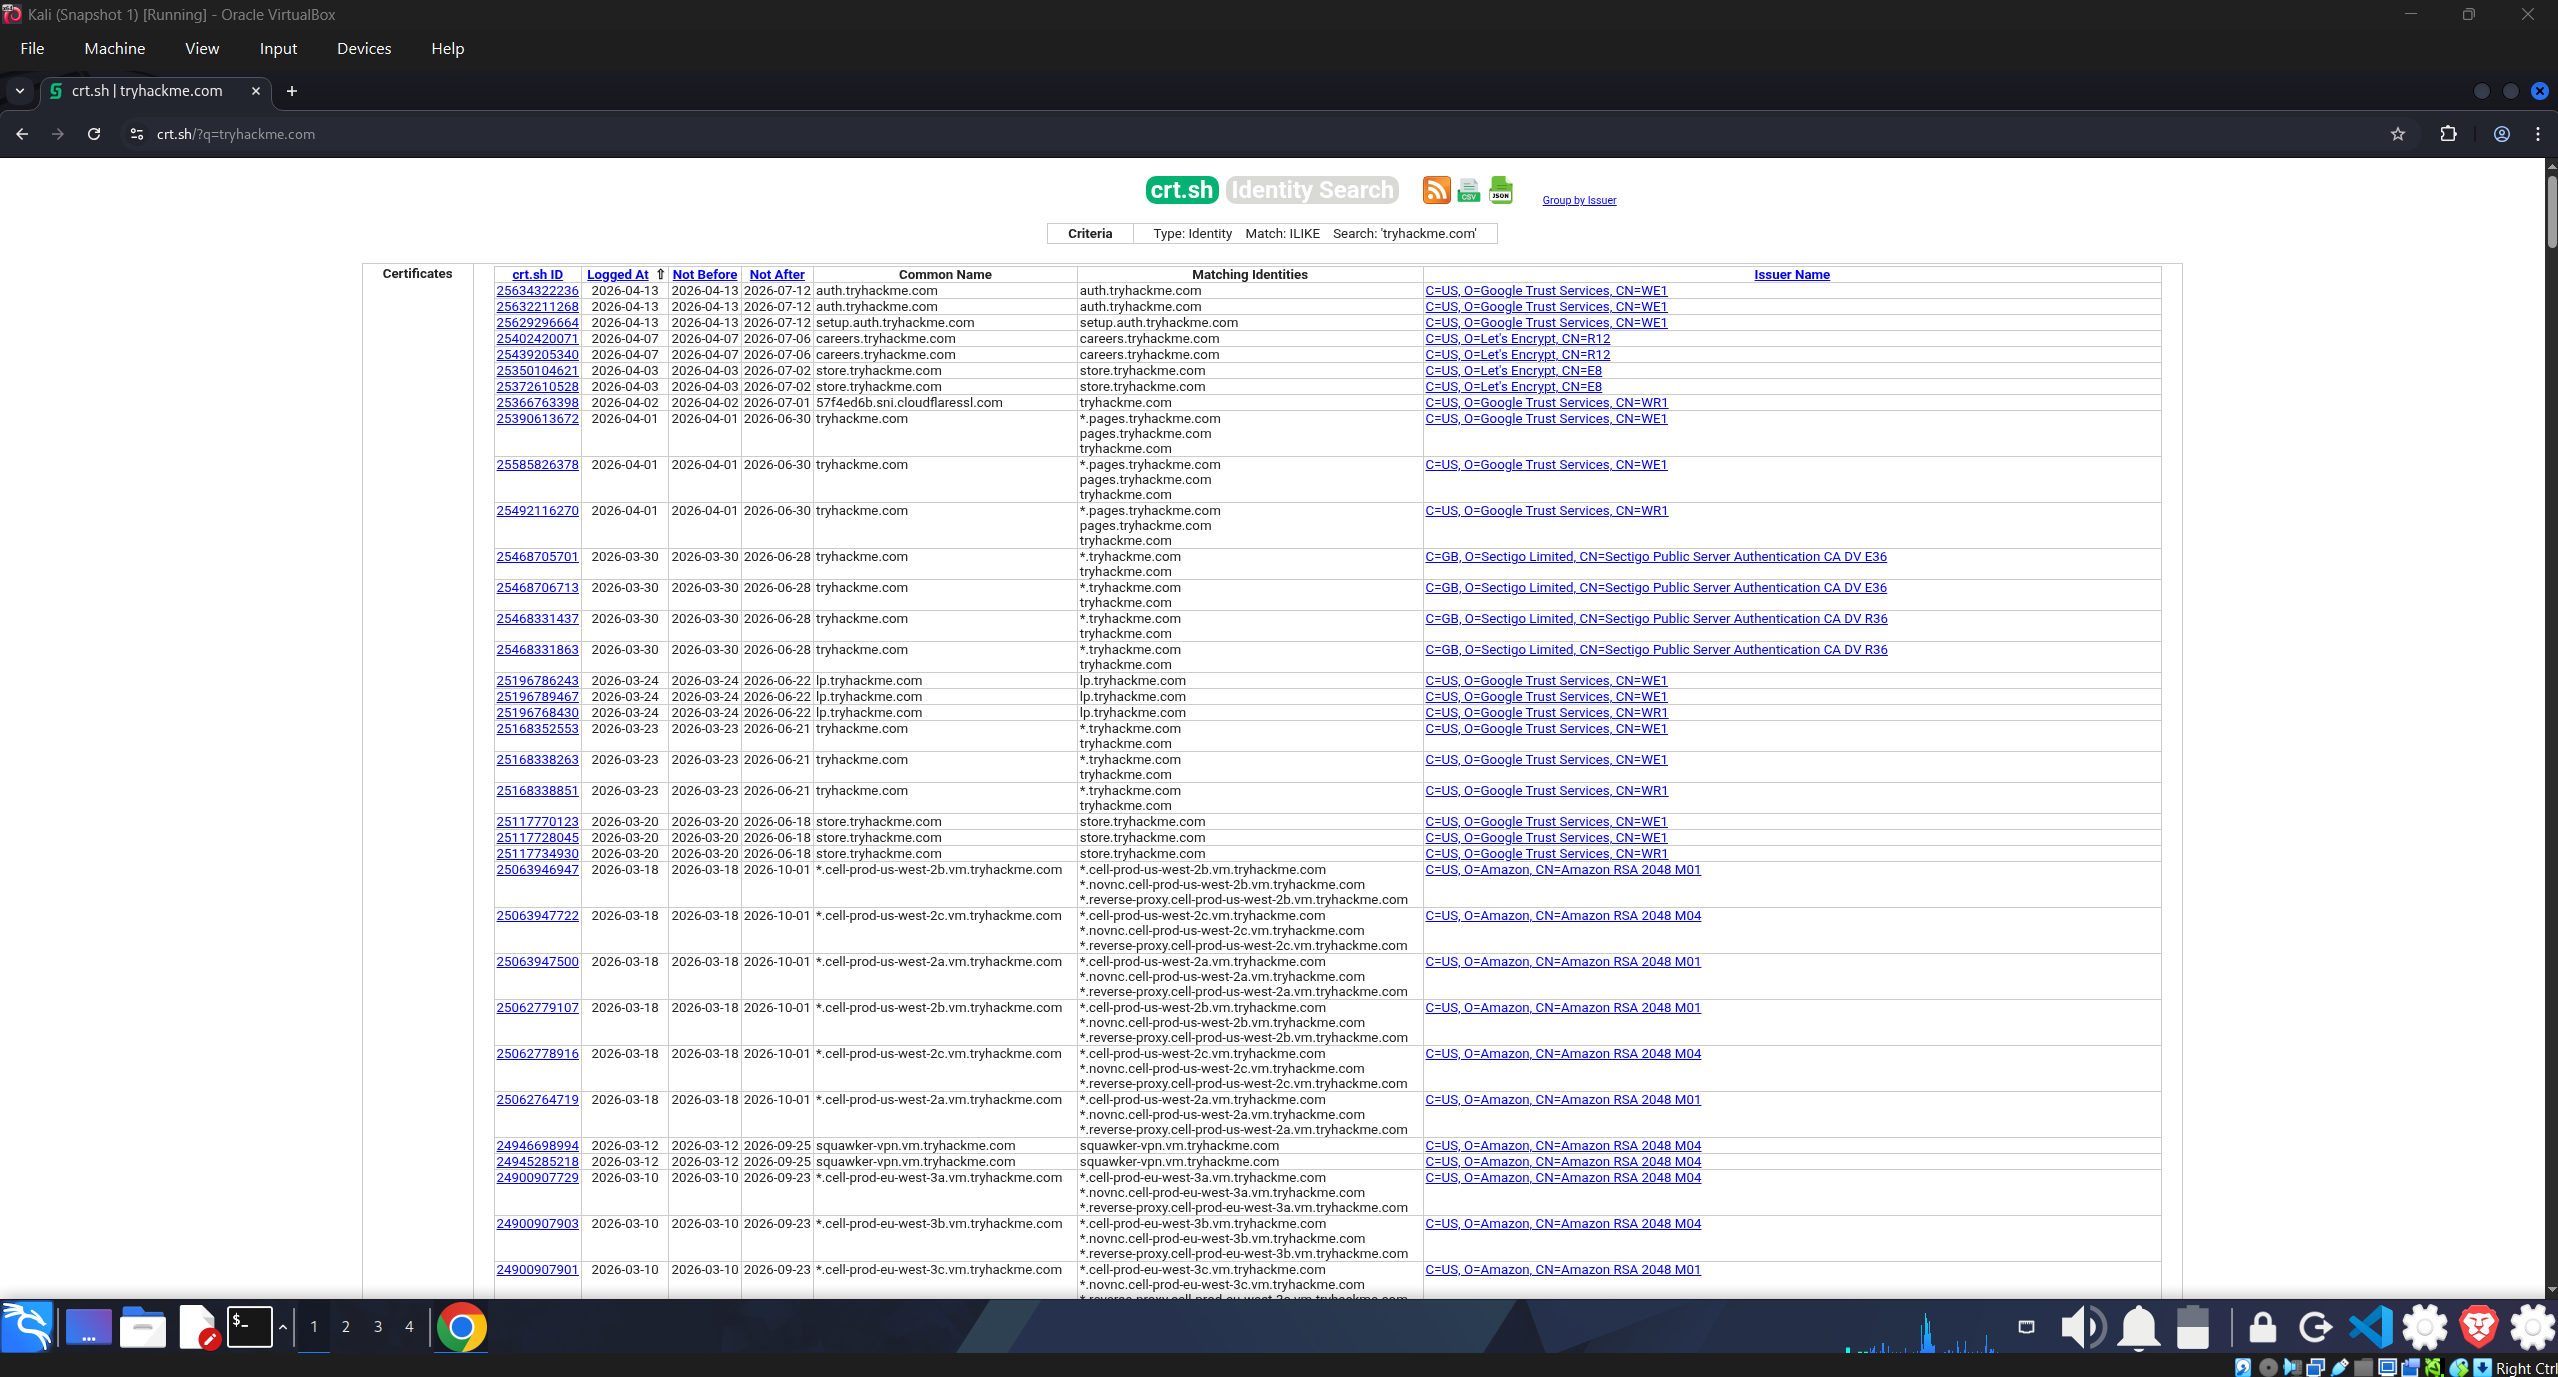The height and width of the screenshot is (1377, 2558).
Task: Open certificate ID 25634322236
Action: pos(537,291)
